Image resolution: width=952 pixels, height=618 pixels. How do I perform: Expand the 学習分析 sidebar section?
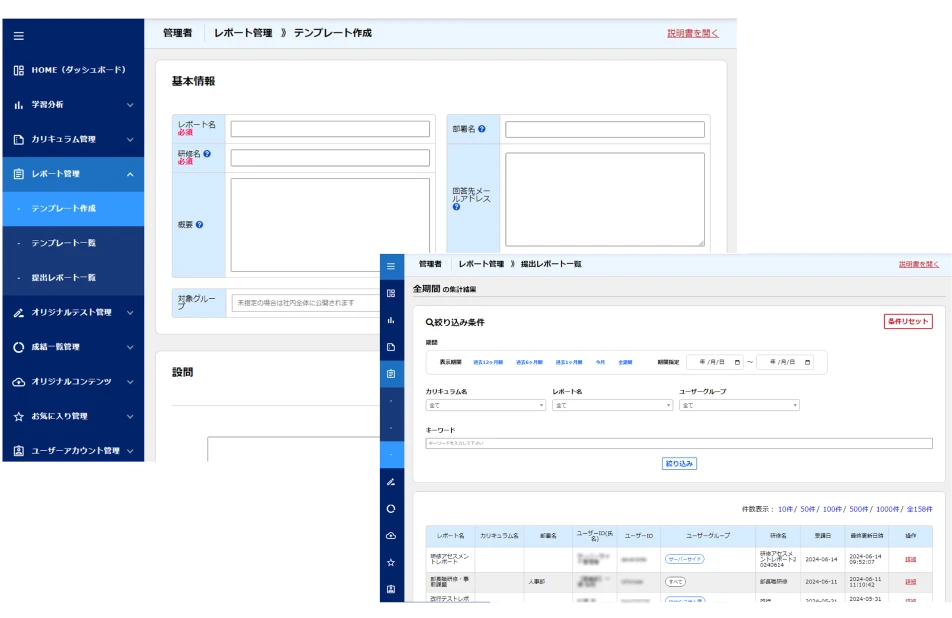click(x=130, y=105)
